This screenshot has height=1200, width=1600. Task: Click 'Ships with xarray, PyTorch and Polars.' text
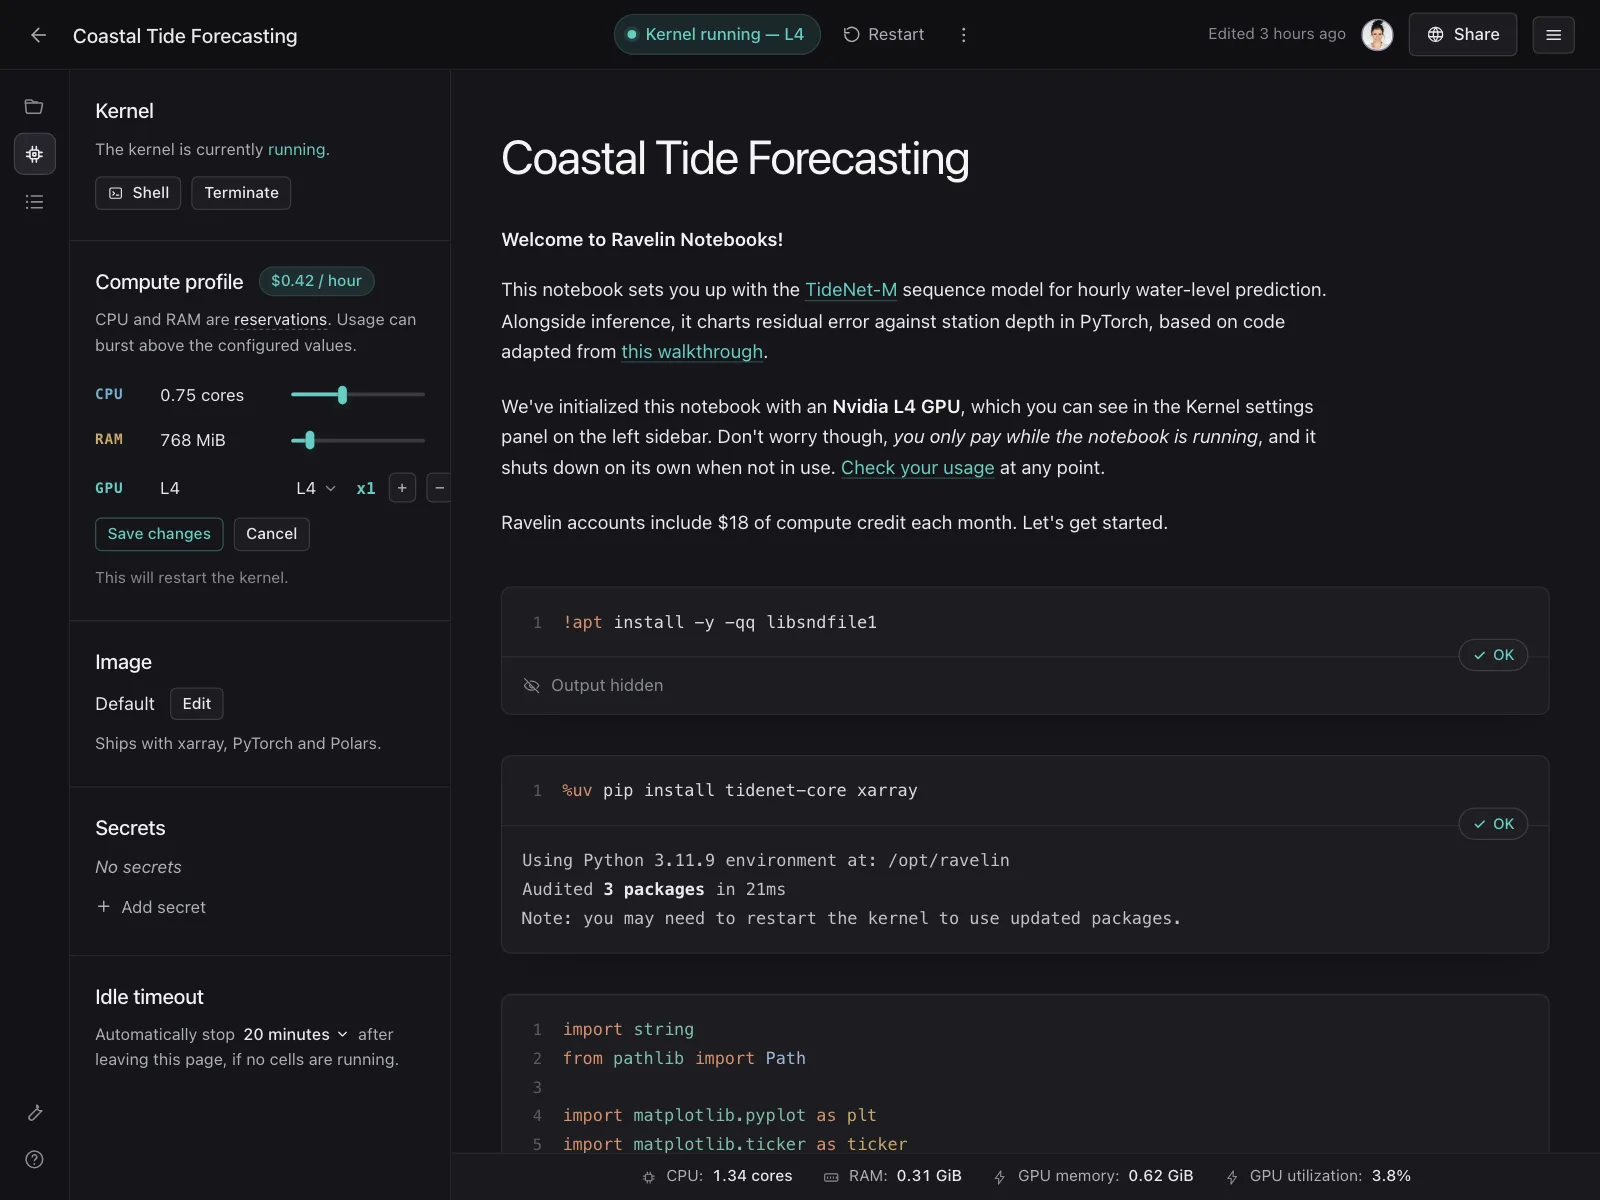(238, 744)
